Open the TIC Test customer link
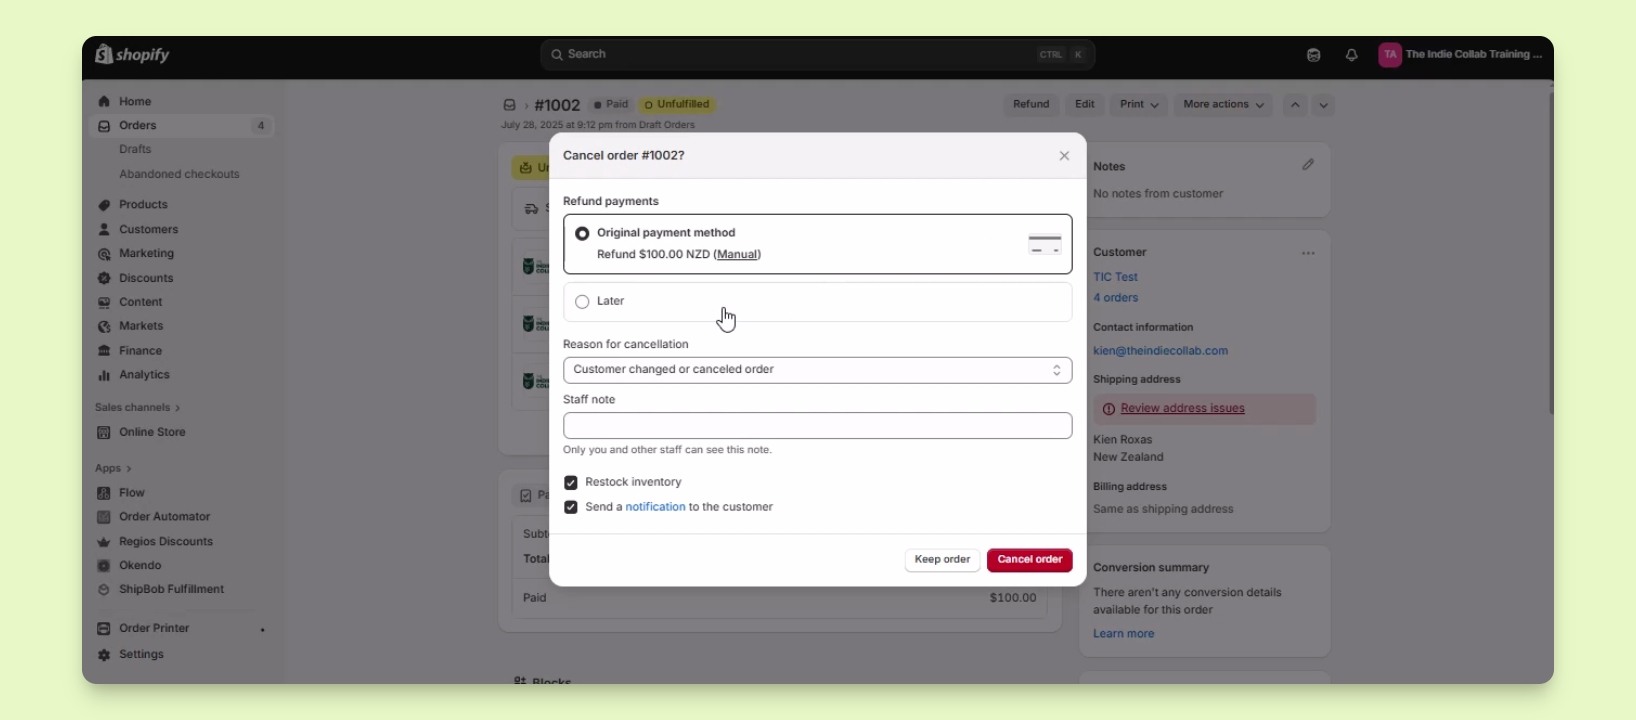 pyautogui.click(x=1115, y=277)
